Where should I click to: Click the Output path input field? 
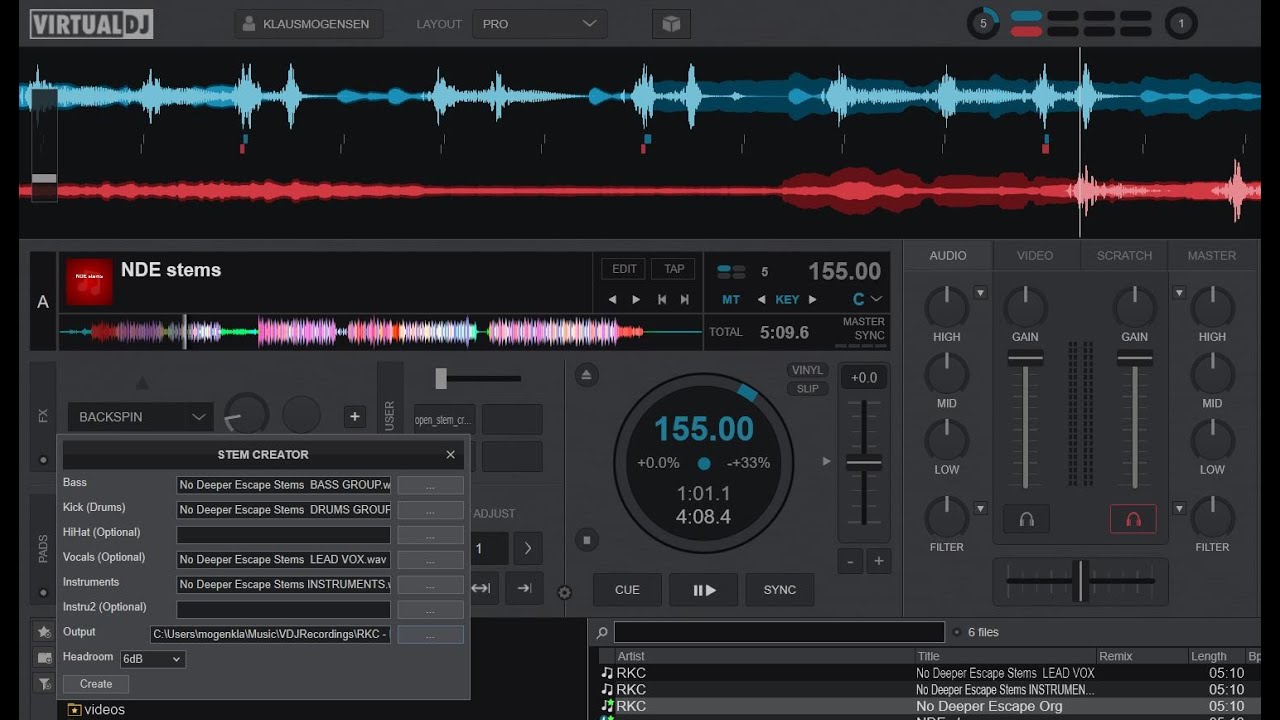coord(270,635)
